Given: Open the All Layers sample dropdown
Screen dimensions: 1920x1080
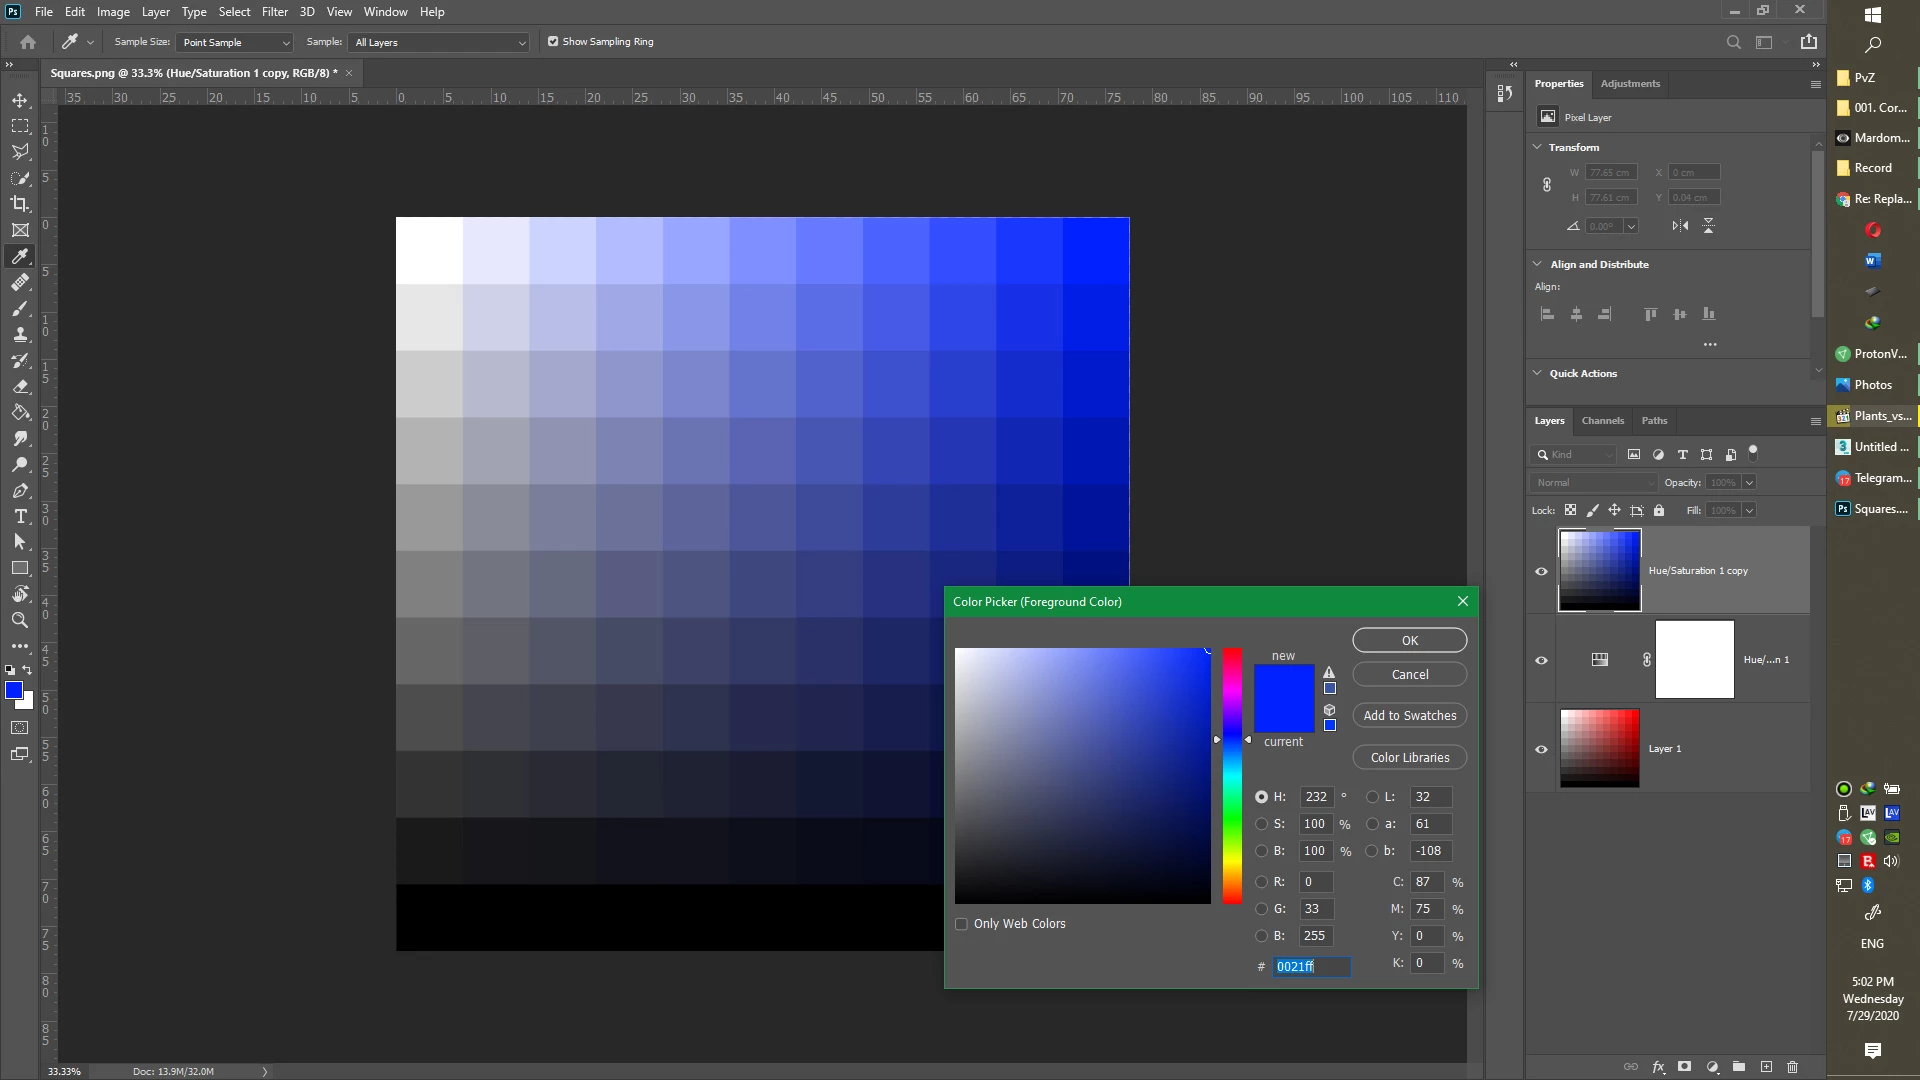Looking at the screenshot, I should click(439, 42).
